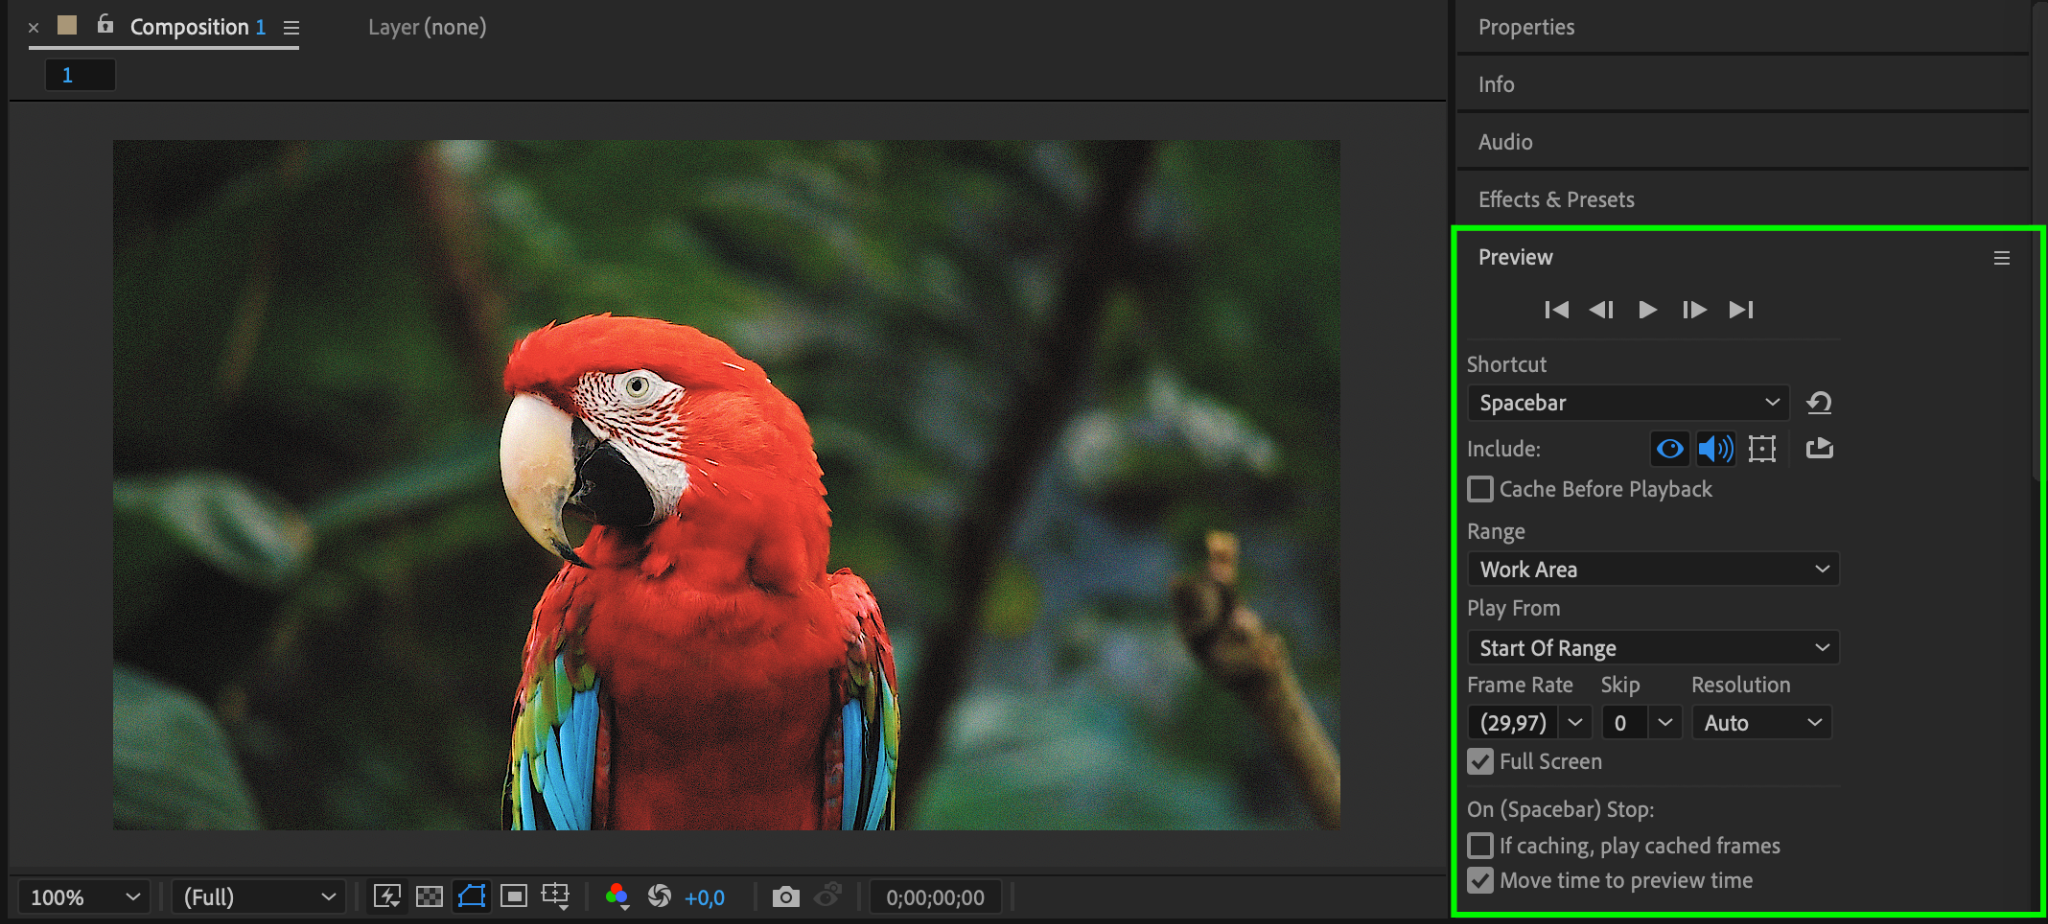
Task: Jump to the last frame
Action: point(1741,310)
